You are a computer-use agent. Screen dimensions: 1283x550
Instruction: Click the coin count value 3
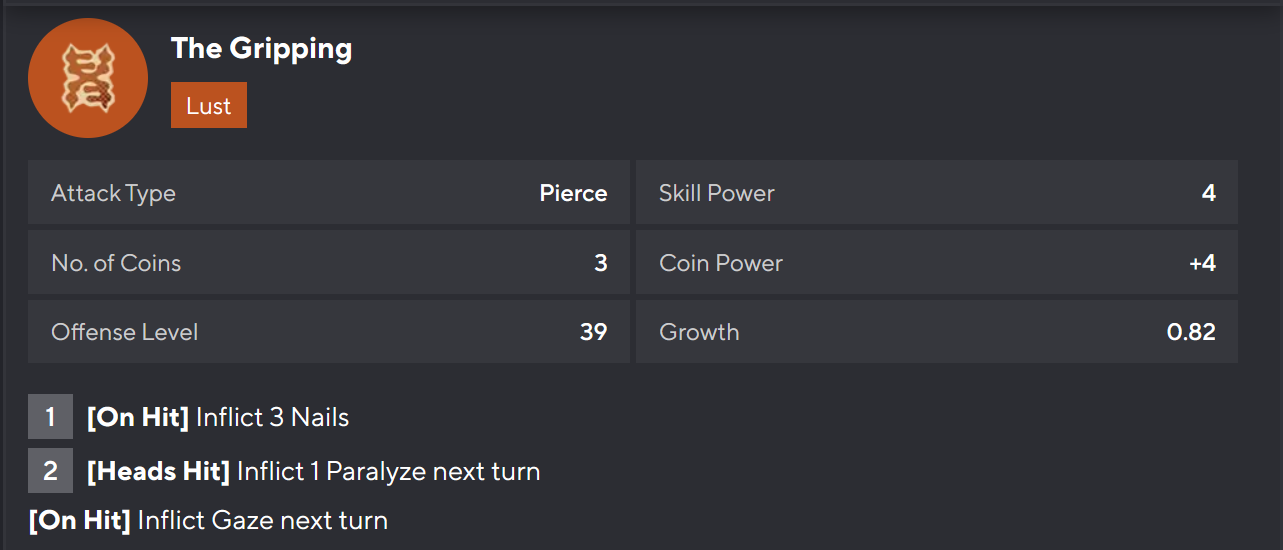tap(600, 263)
